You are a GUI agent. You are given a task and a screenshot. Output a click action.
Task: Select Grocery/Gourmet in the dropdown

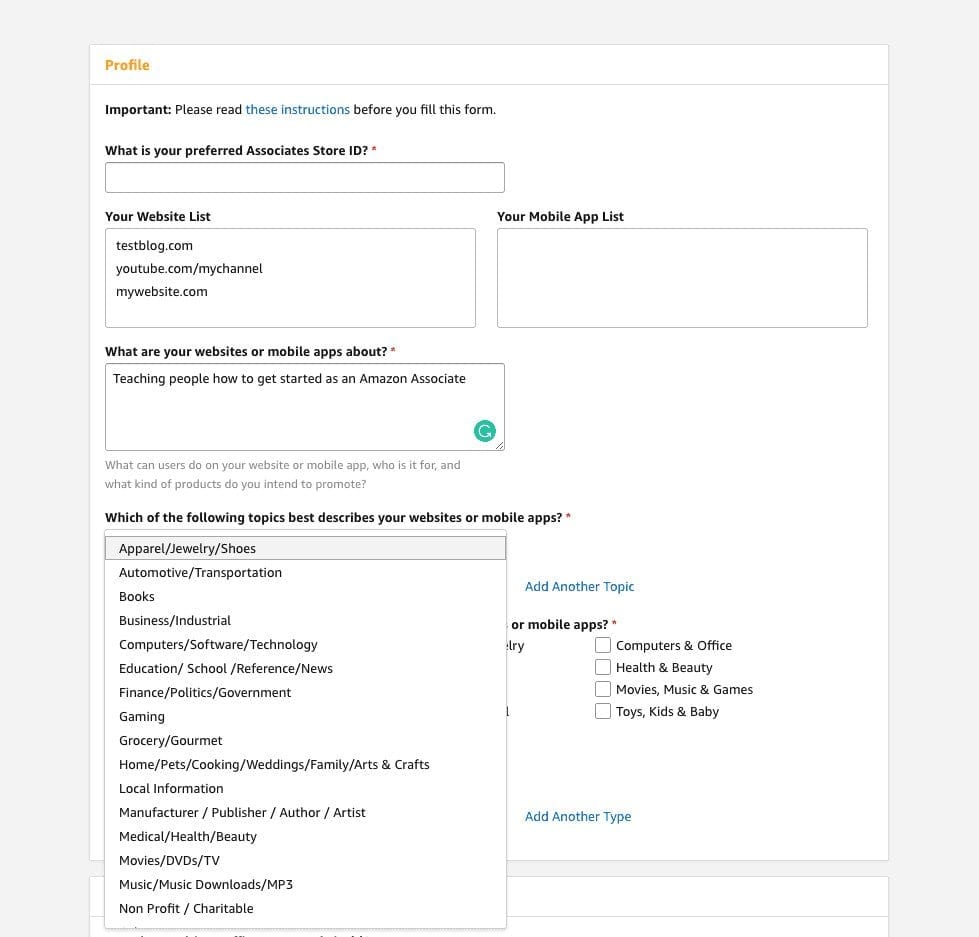click(x=305, y=740)
